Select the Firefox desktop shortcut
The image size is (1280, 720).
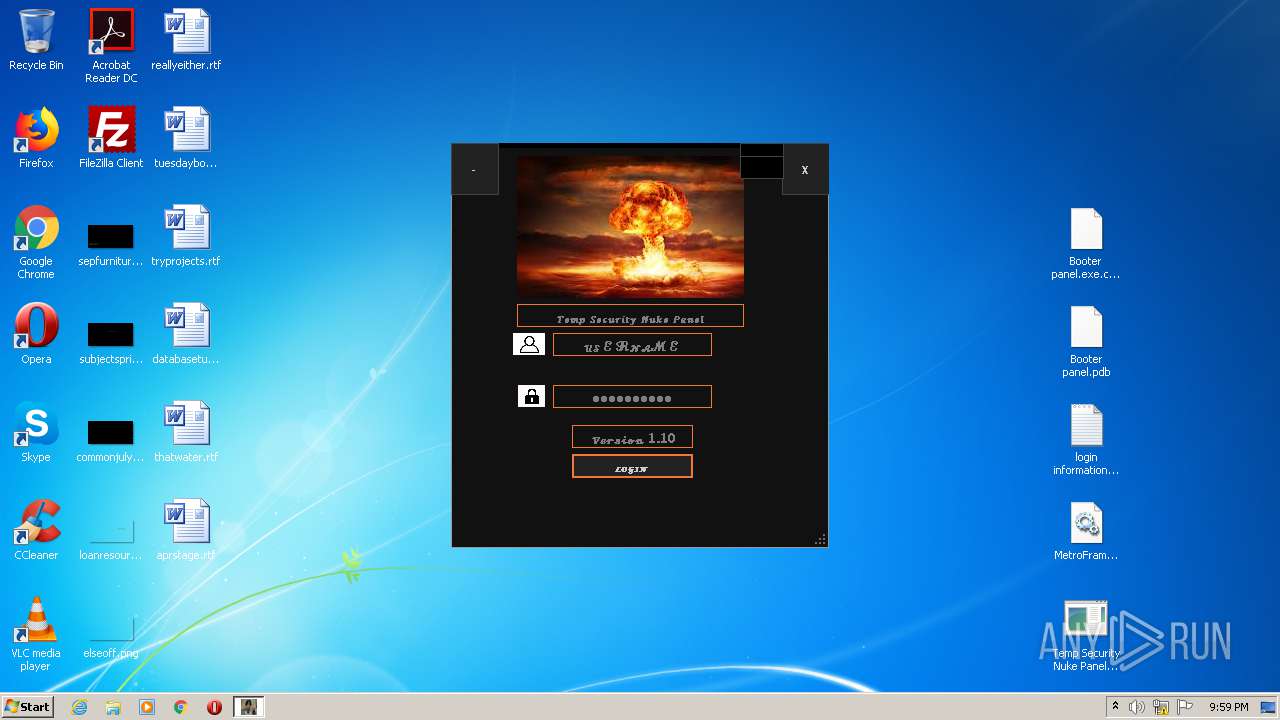(36, 138)
